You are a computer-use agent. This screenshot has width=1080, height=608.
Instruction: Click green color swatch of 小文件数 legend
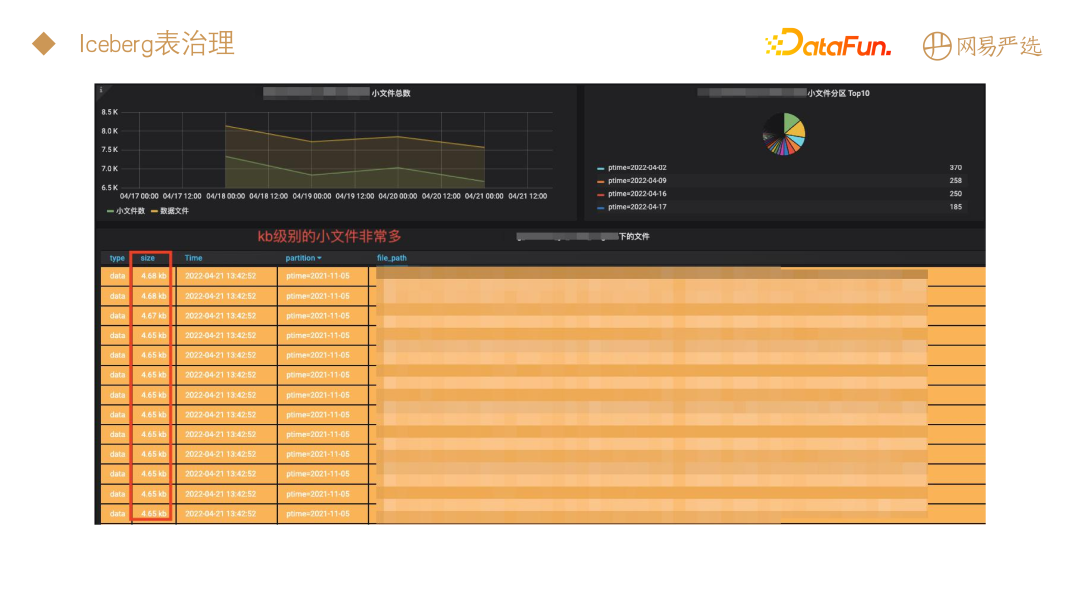110,211
